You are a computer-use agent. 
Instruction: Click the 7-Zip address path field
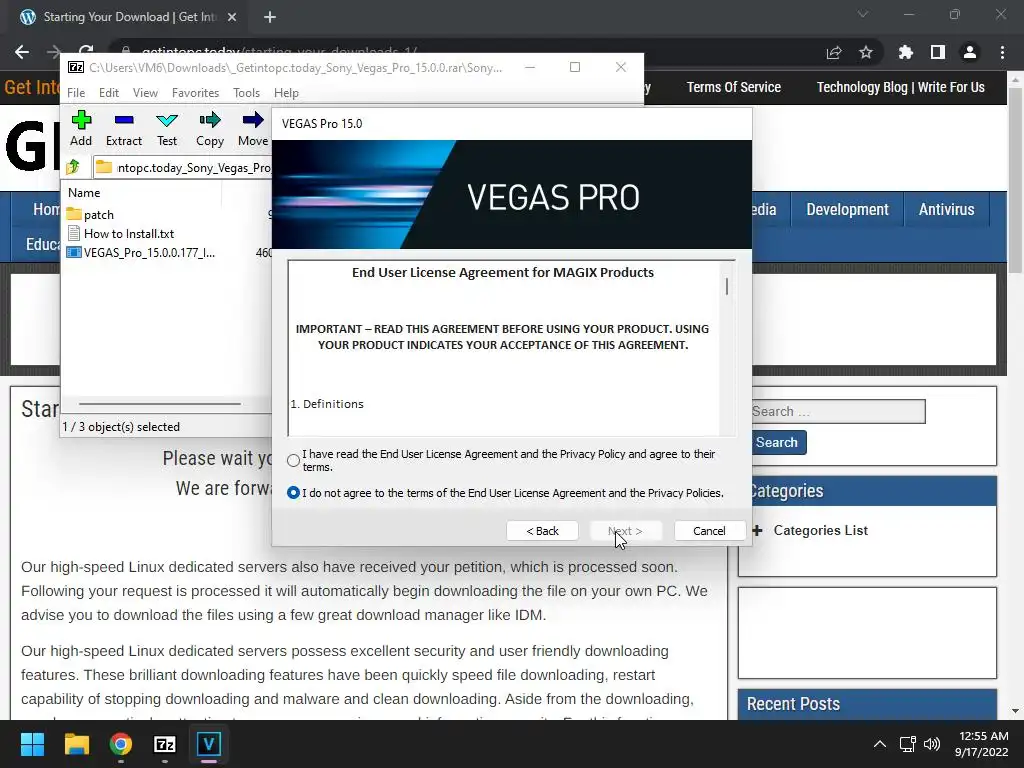click(183, 167)
